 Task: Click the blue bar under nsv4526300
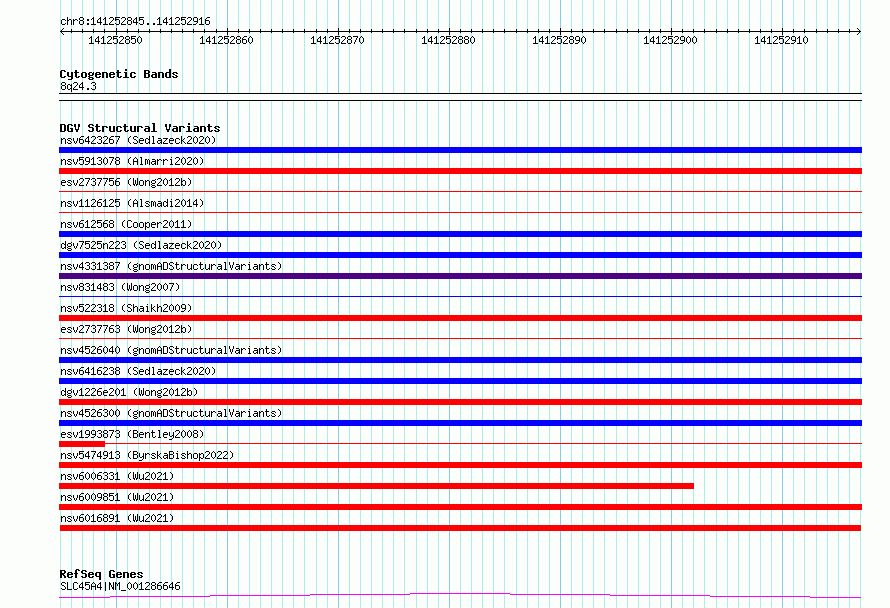click(x=460, y=423)
